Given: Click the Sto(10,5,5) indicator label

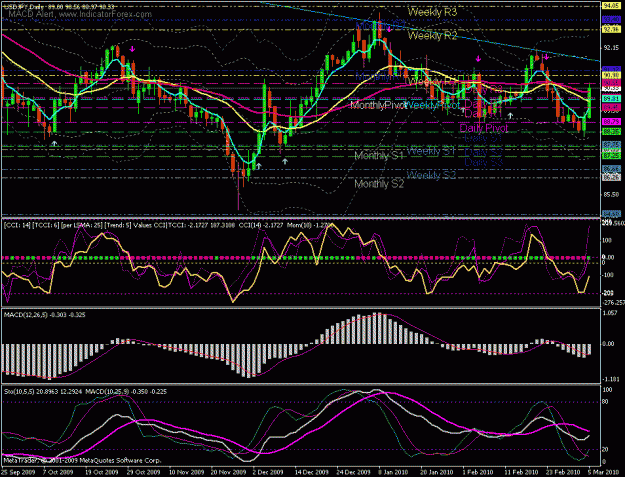Looking at the screenshot, I should coord(43,392).
